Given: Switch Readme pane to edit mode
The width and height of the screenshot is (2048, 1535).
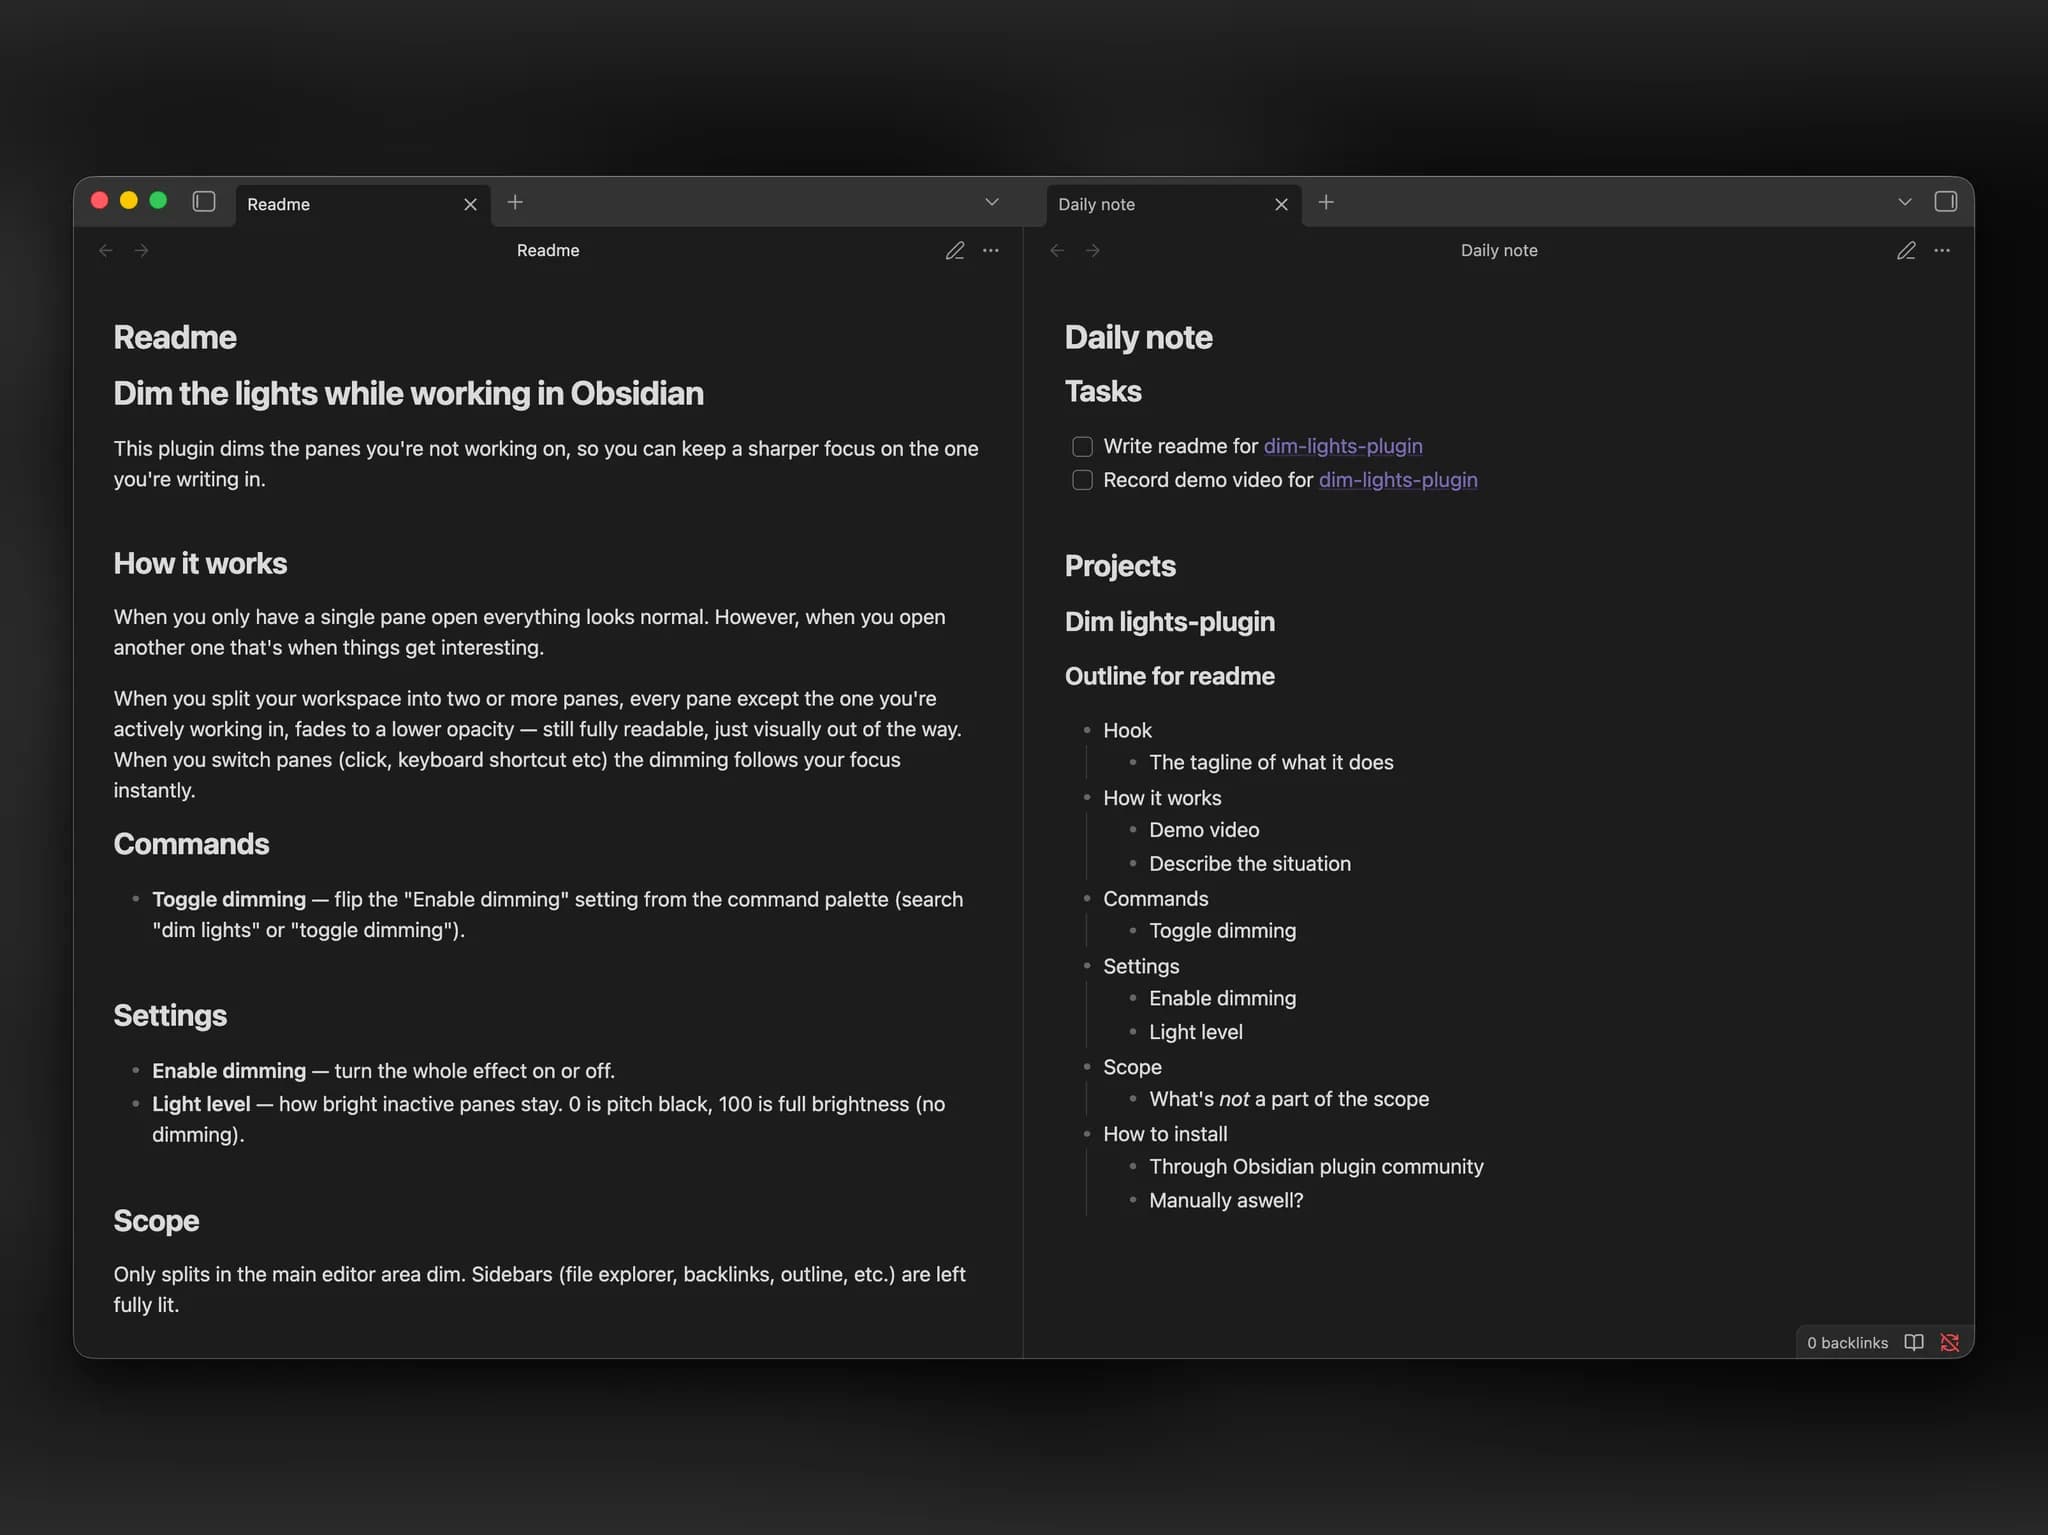Looking at the screenshot, I should 955,250.
